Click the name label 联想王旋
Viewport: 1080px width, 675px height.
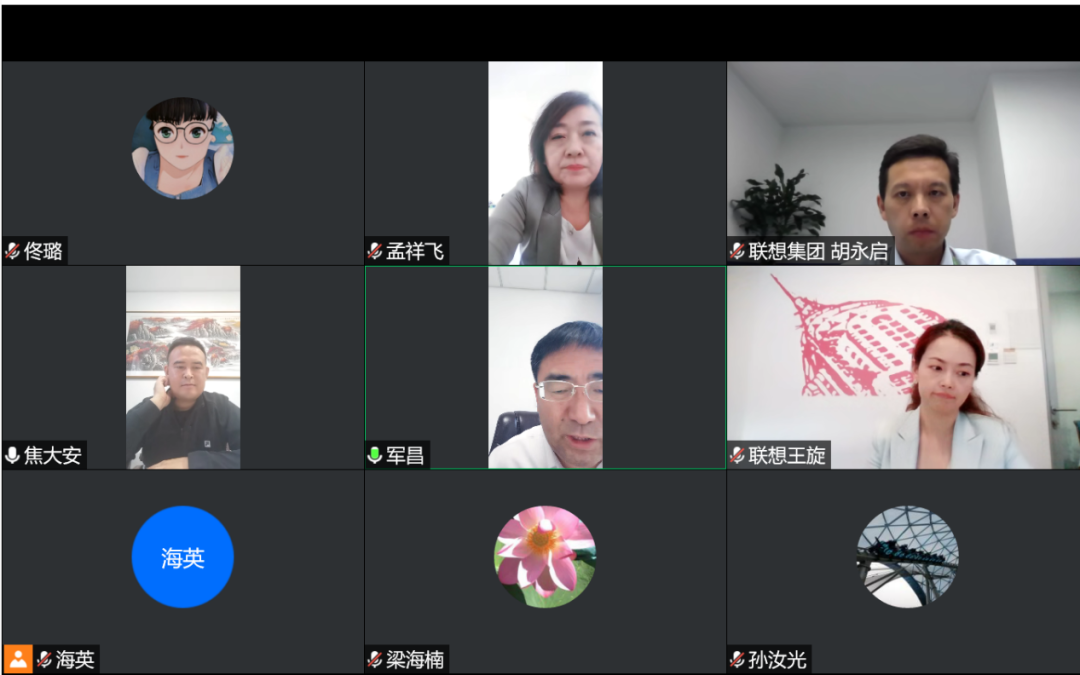(787, 455)
